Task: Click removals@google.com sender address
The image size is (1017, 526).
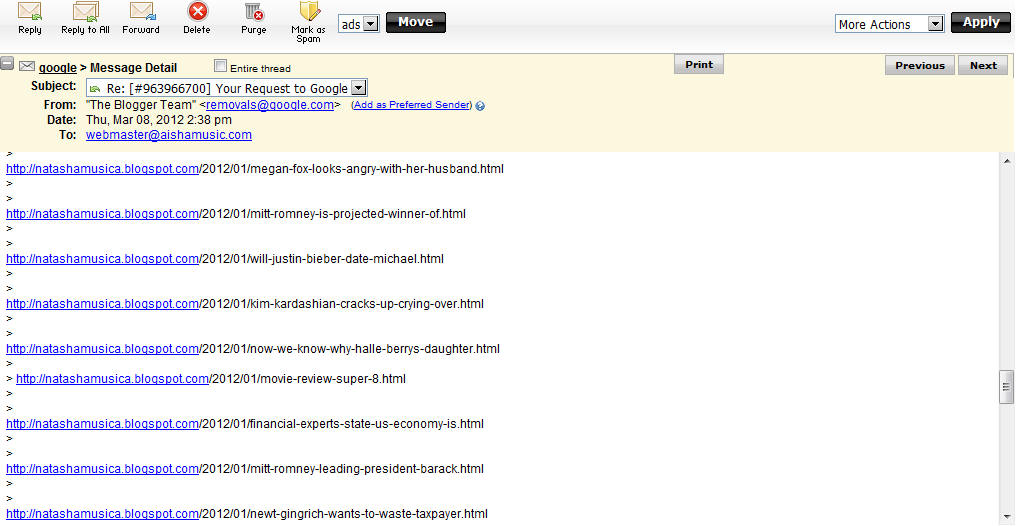Action: tap(270, 105)
